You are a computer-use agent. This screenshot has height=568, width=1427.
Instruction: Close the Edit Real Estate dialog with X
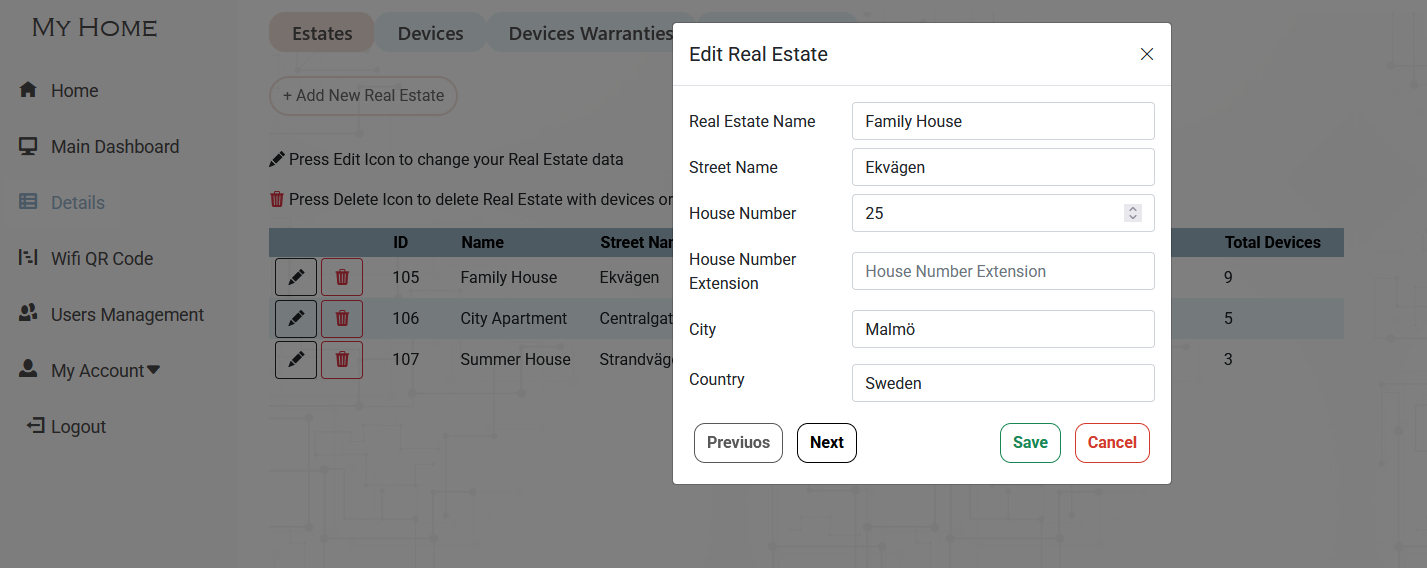[1147, 54]
